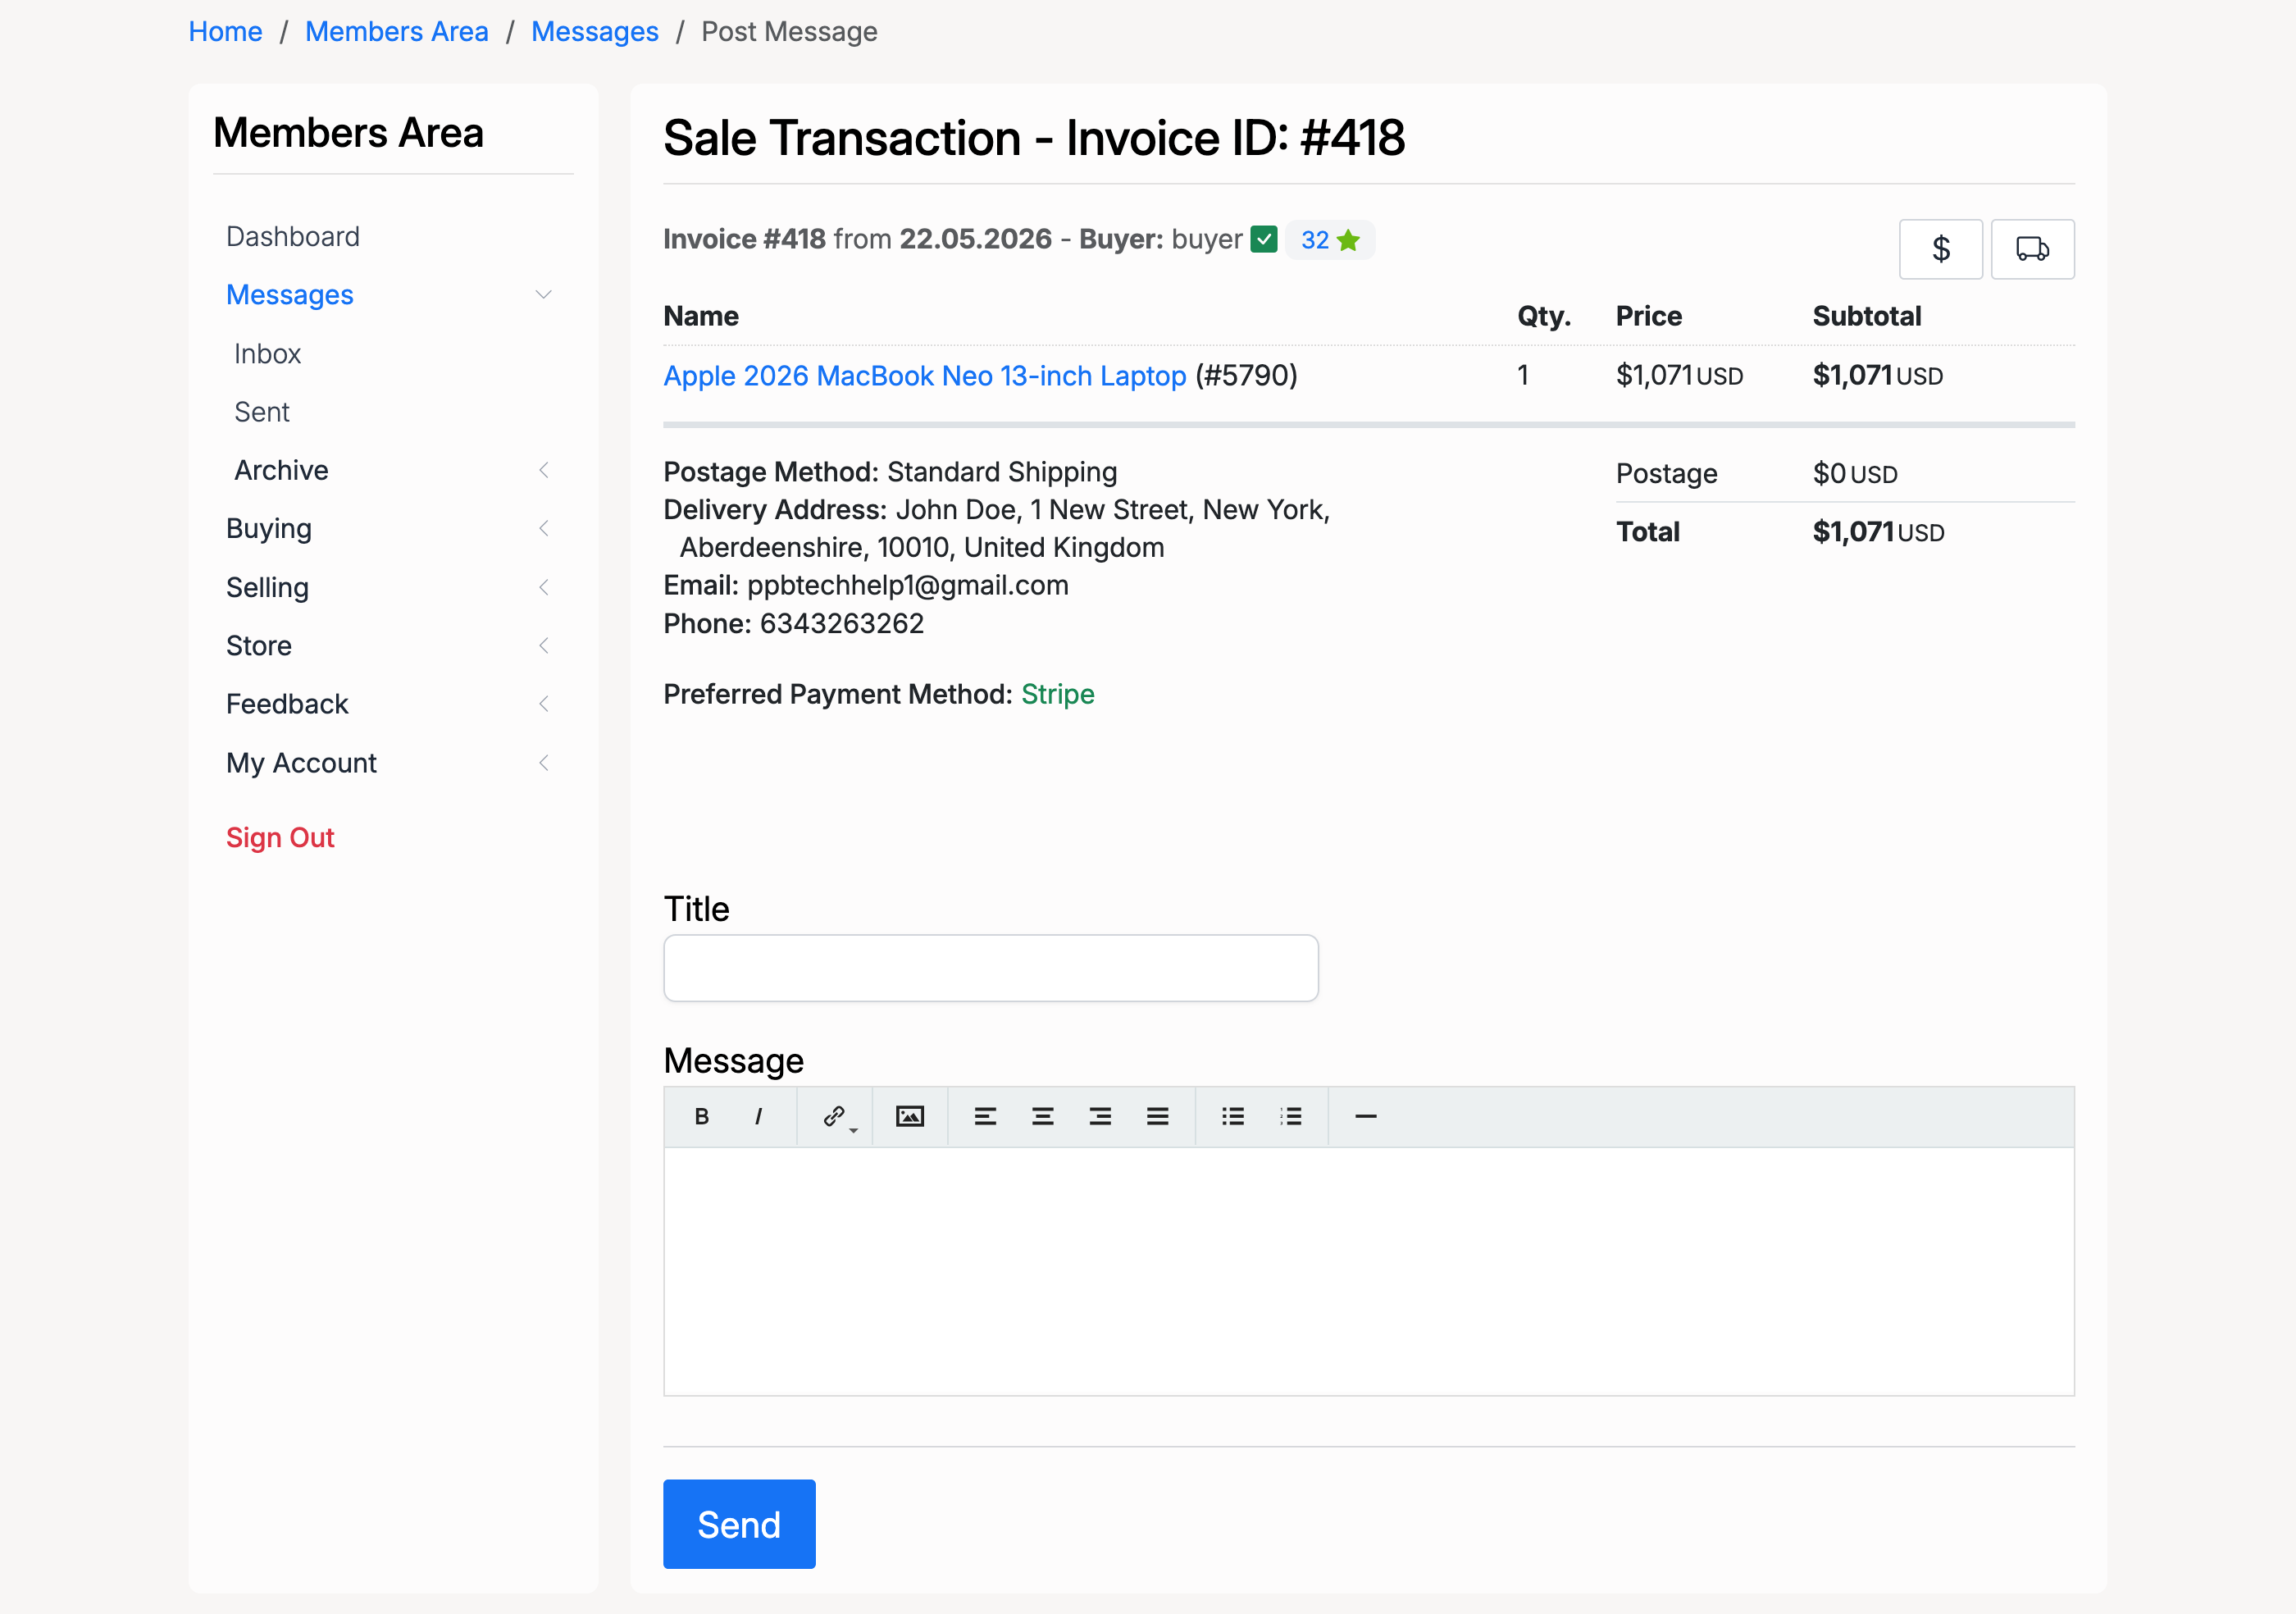Click the phone number 6343263262

(x=842, y=624)
